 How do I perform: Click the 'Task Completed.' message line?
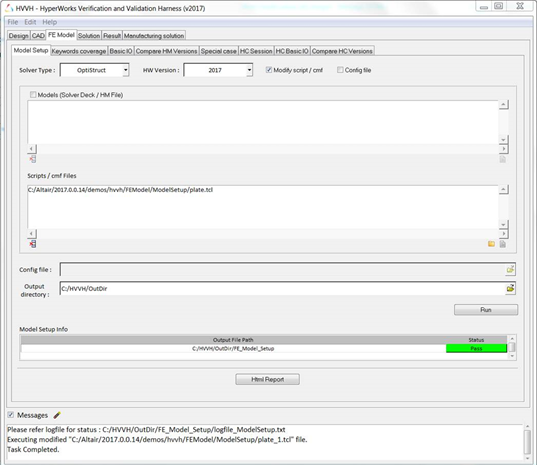[33, 449]
